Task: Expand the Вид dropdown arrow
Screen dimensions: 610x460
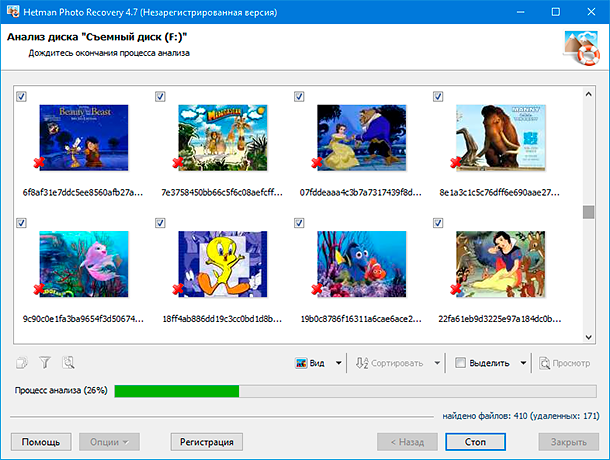Action: click(x=338, y=363)
